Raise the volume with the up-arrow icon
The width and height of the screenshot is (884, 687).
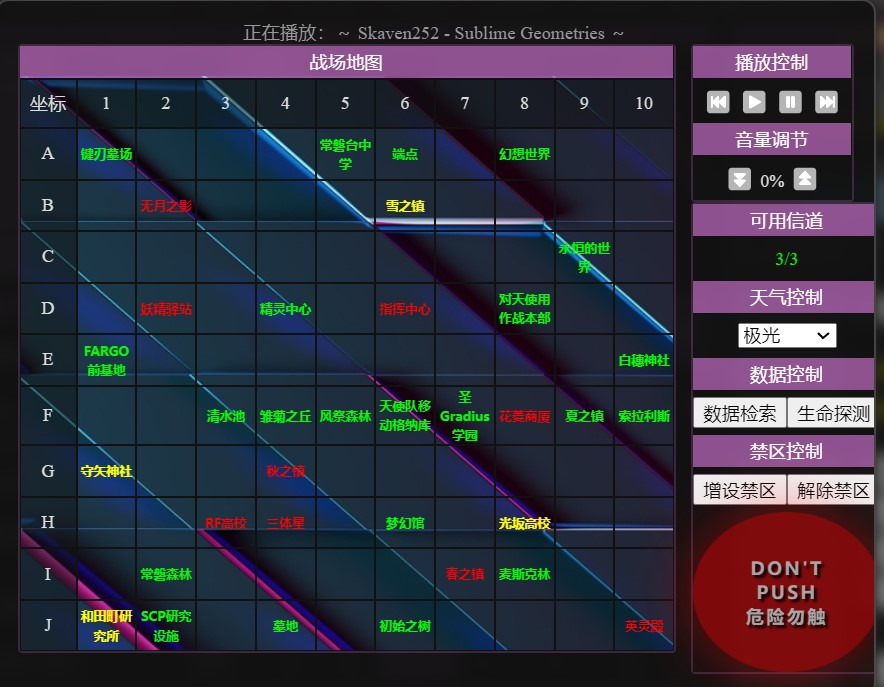click(x=805, y=180)
